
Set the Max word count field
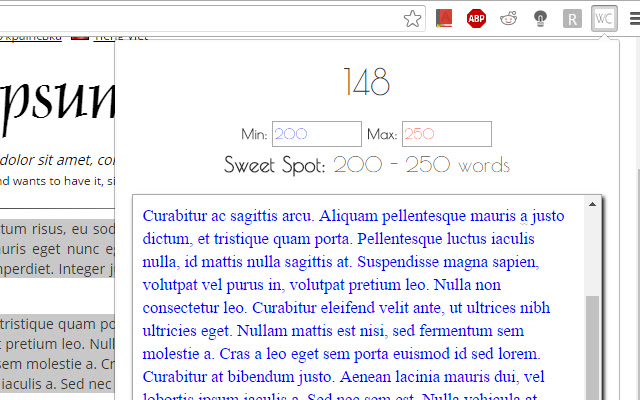447,134
